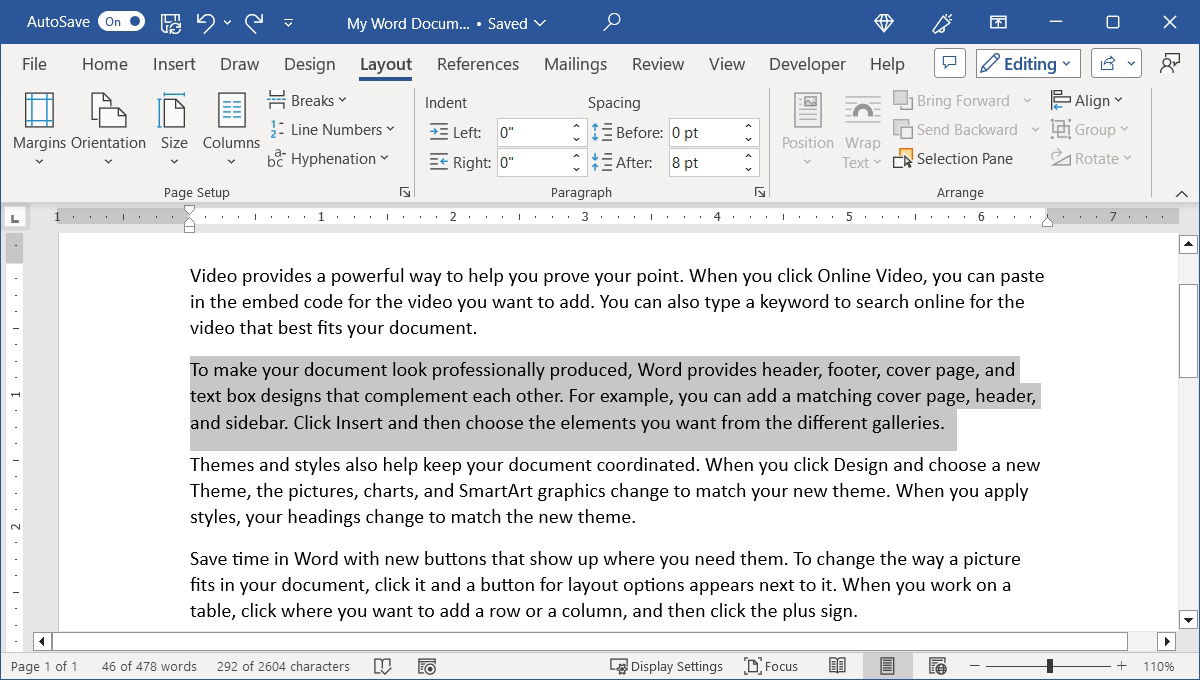1200x680 pixels.
Task: Turn off AutoSave
Action: (x=120, y=20)
